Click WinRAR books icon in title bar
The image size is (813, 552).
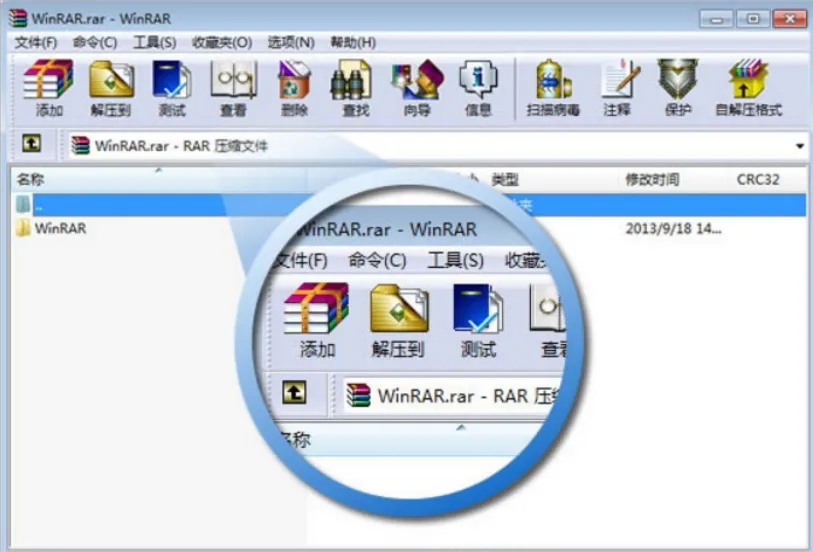[18, 18]
